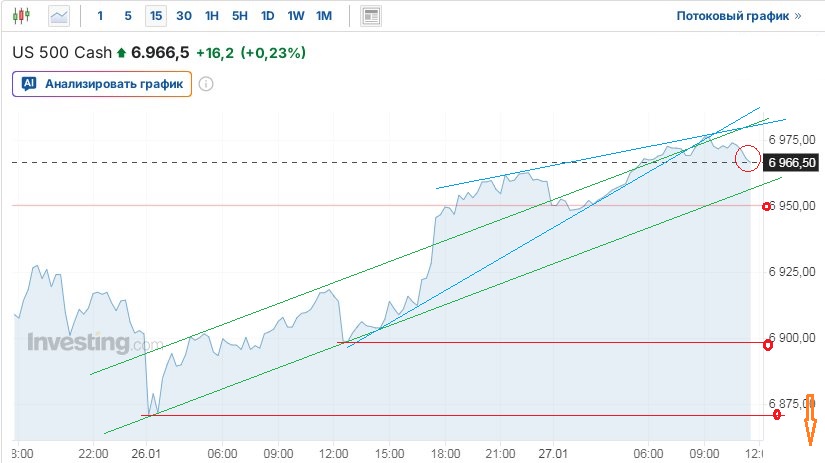The image size is (825, 463).
Task: Click red marker at 6 950 level
Action: point(767,206)
